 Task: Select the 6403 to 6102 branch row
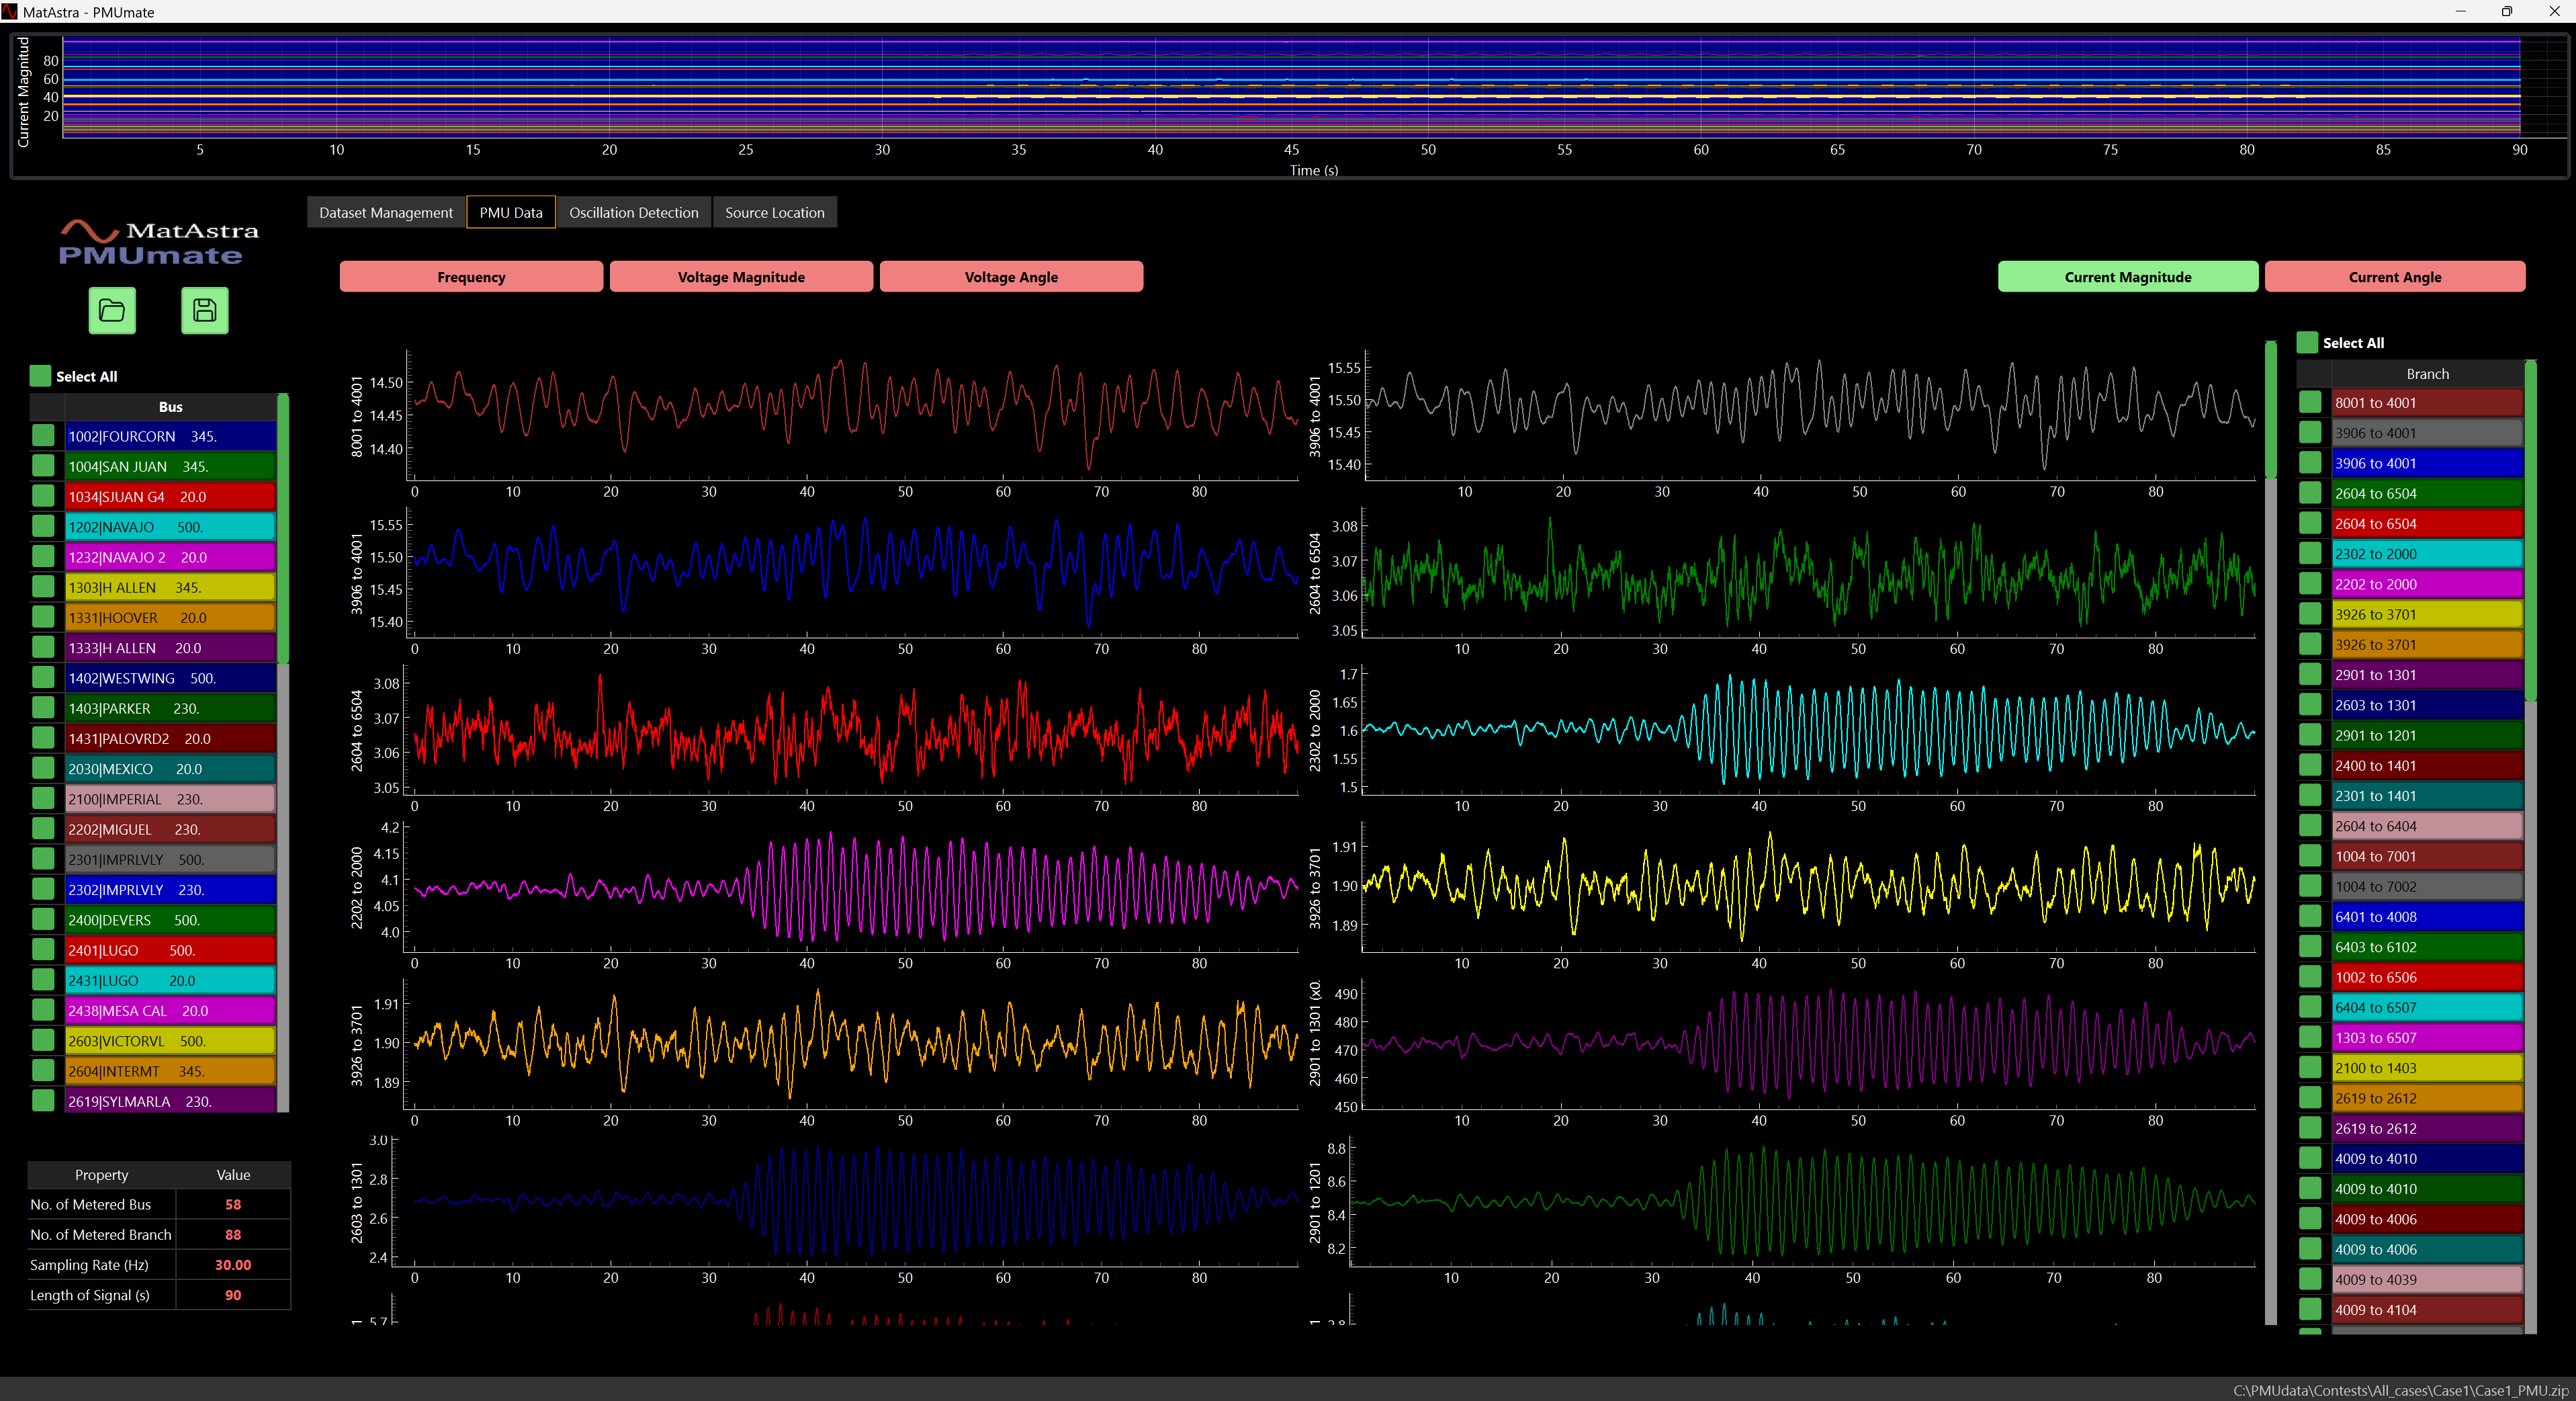[x=2427, y=947]
